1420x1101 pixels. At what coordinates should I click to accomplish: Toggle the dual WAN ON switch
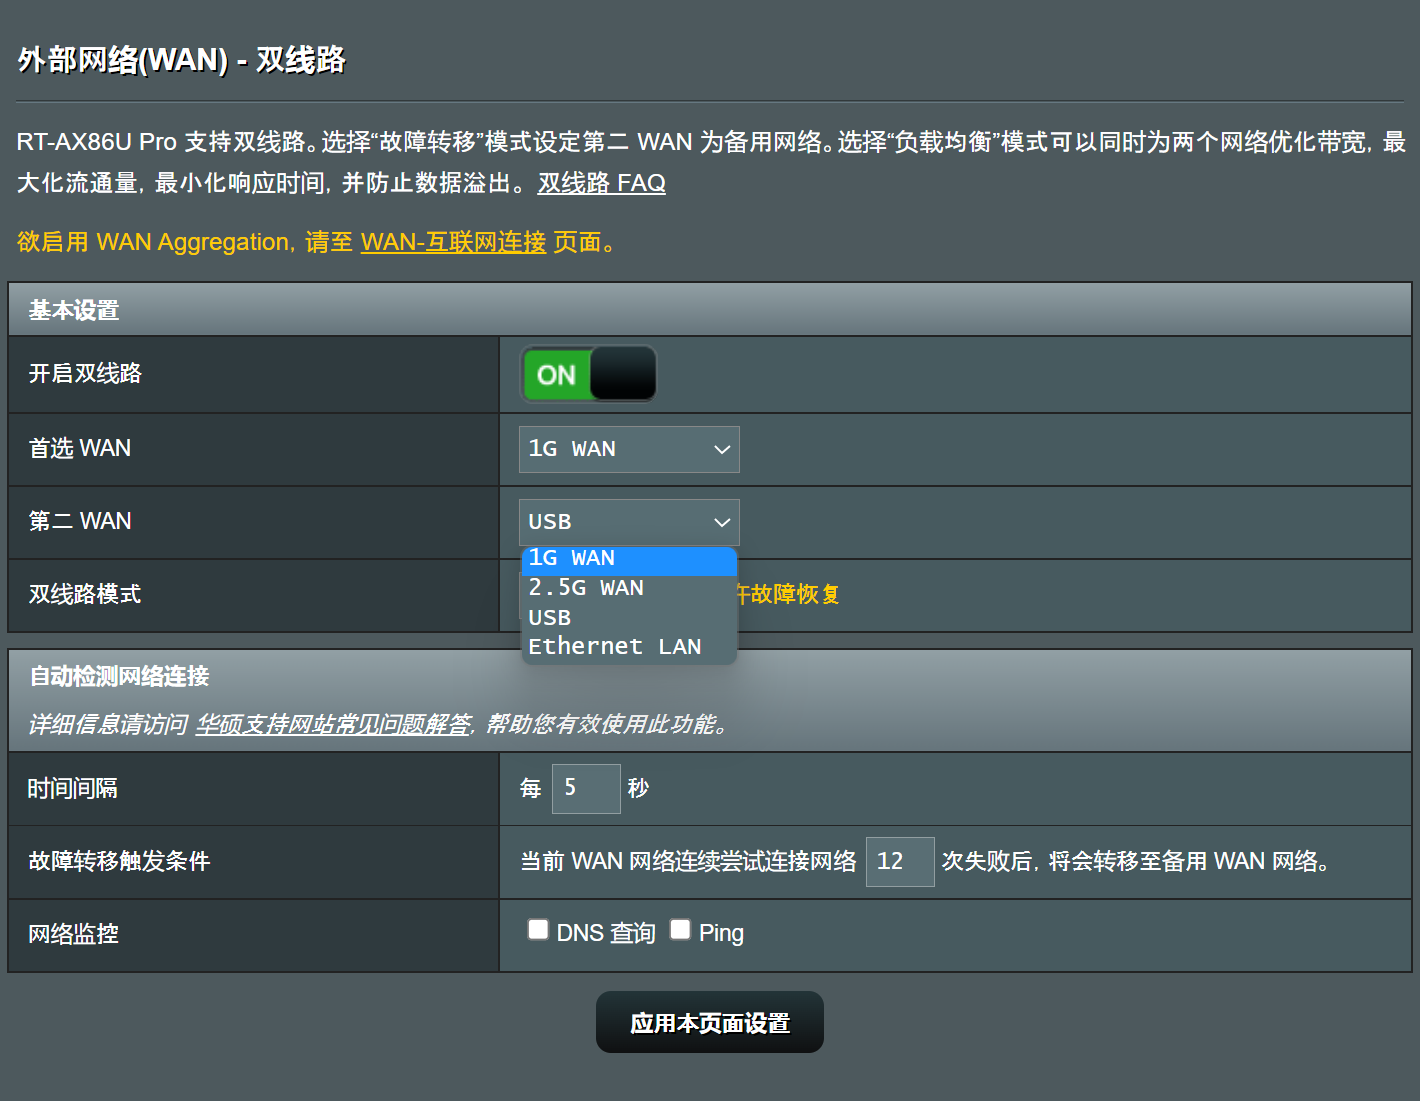(588, 374)
